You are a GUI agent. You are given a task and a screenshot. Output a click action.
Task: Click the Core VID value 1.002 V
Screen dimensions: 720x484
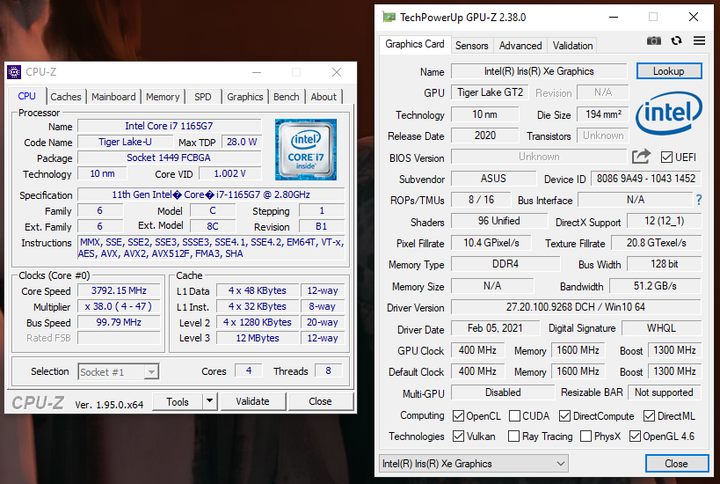click(230, 174)
